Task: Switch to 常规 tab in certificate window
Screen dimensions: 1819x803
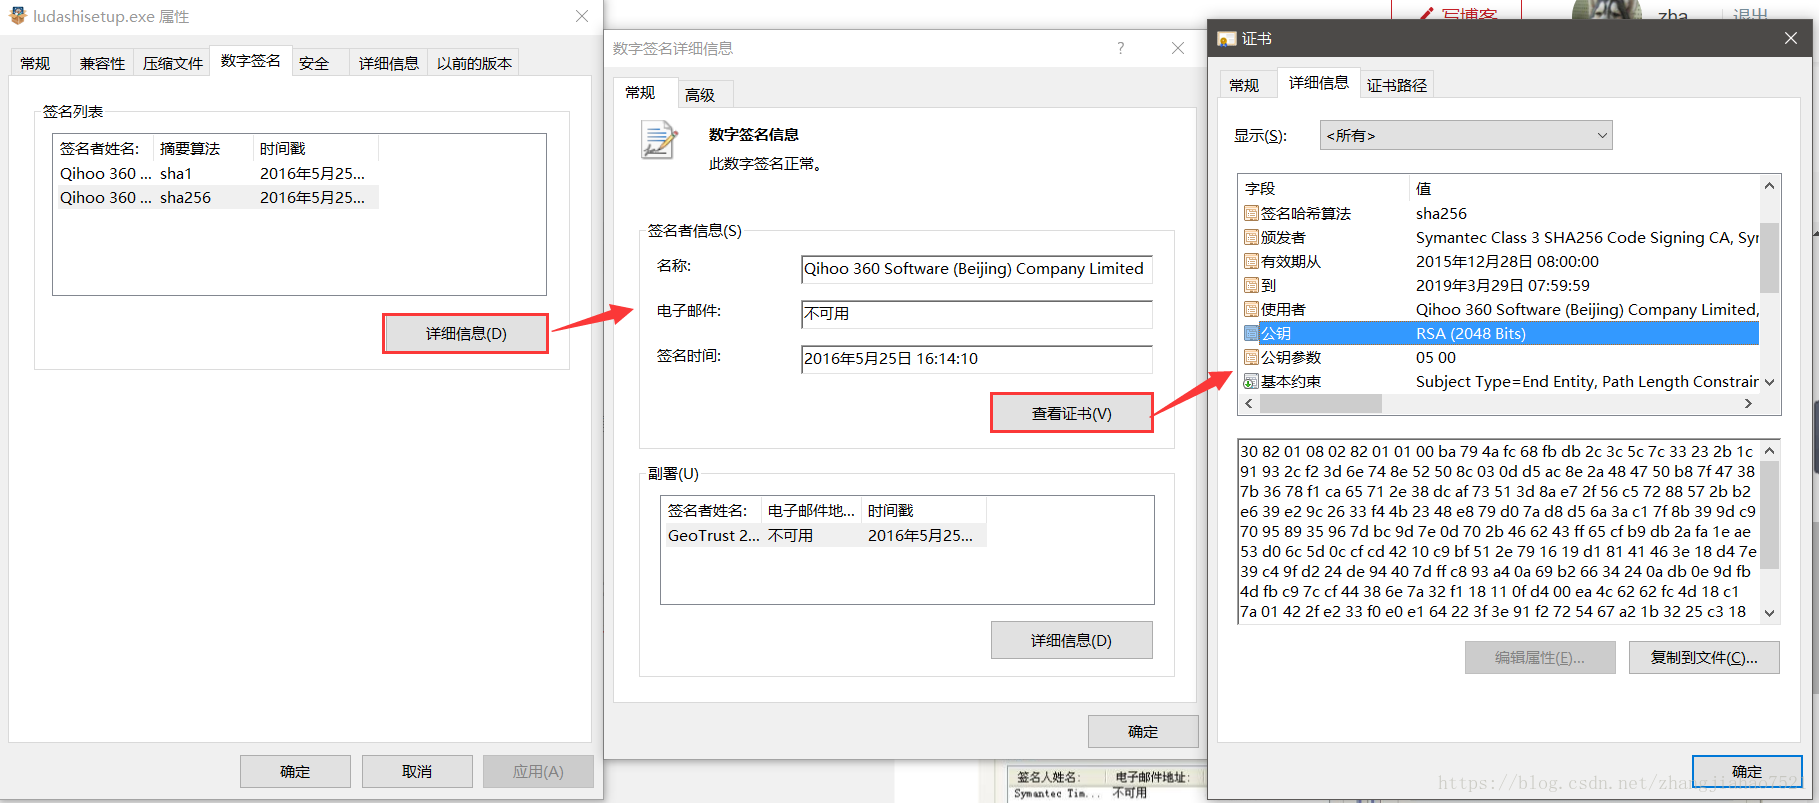Action: click(x=1244, y=85)
